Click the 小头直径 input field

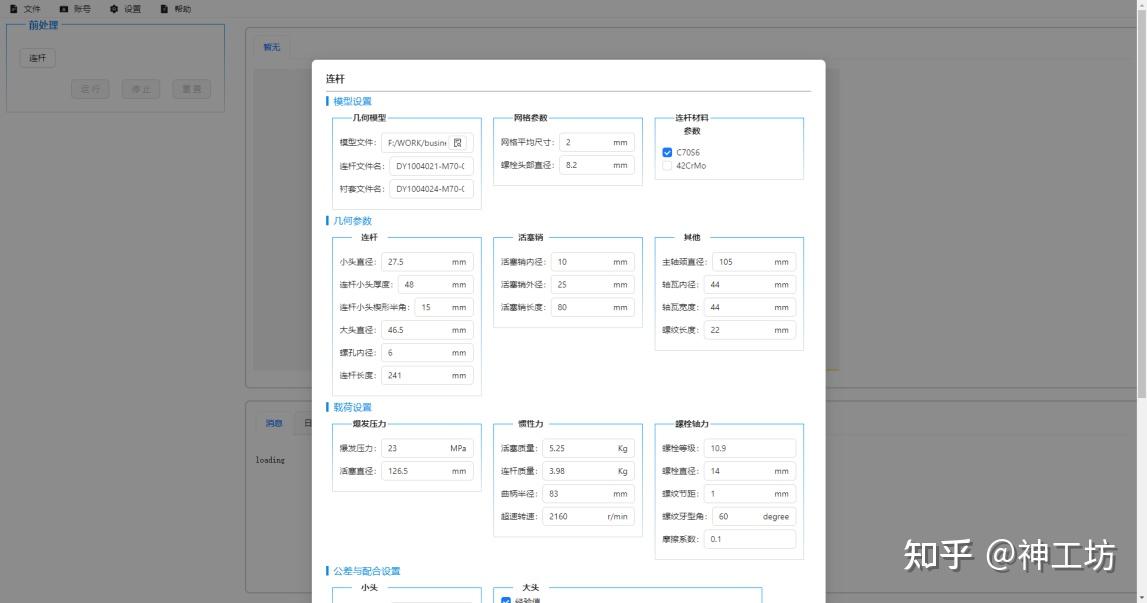pyautogui.click(x=427, y=262)
